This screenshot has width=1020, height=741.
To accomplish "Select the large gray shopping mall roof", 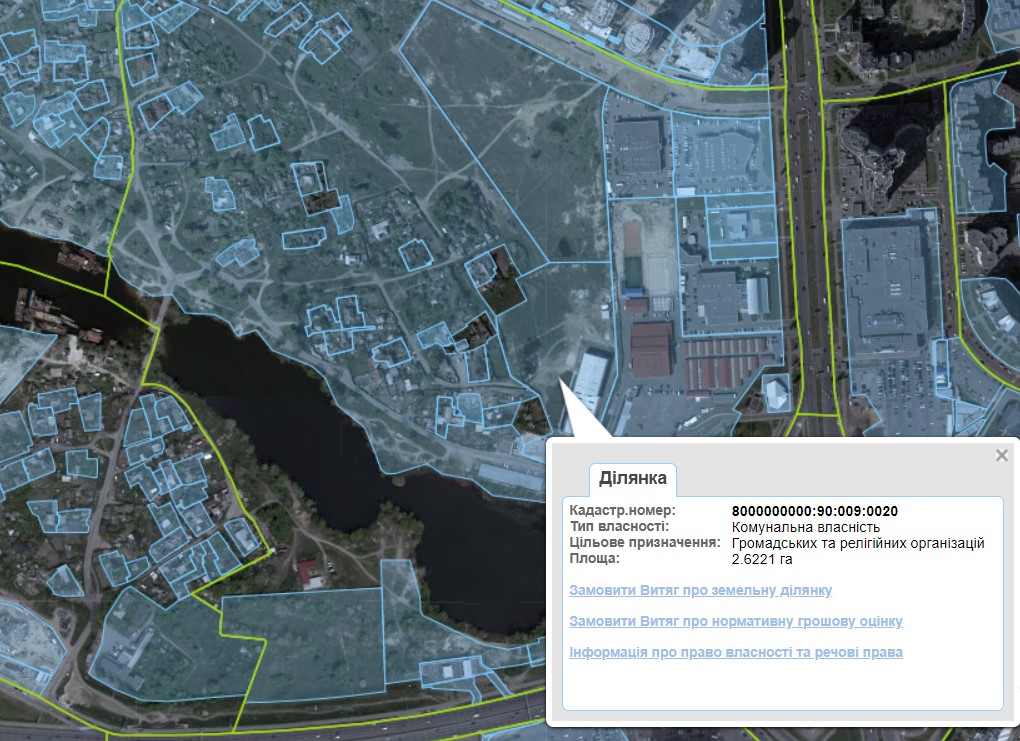I will coord(889,285).
